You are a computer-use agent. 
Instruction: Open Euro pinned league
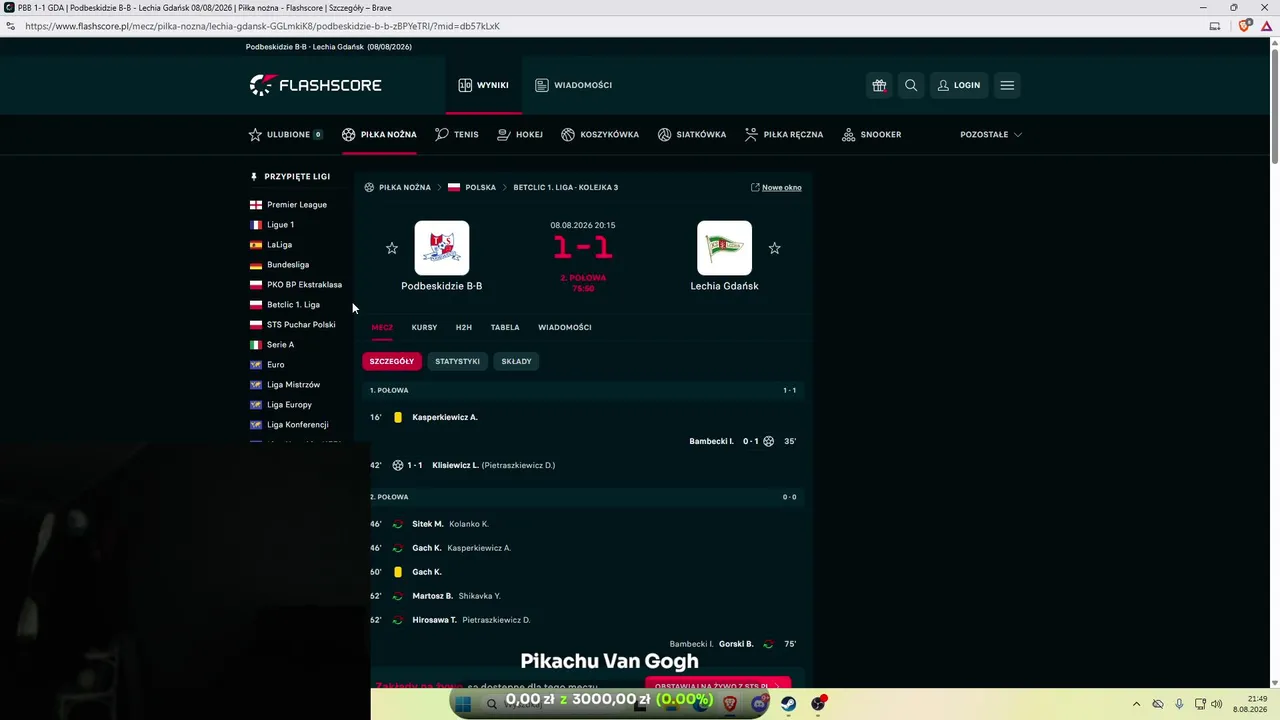pyautogui.click(x=267, y=365)
